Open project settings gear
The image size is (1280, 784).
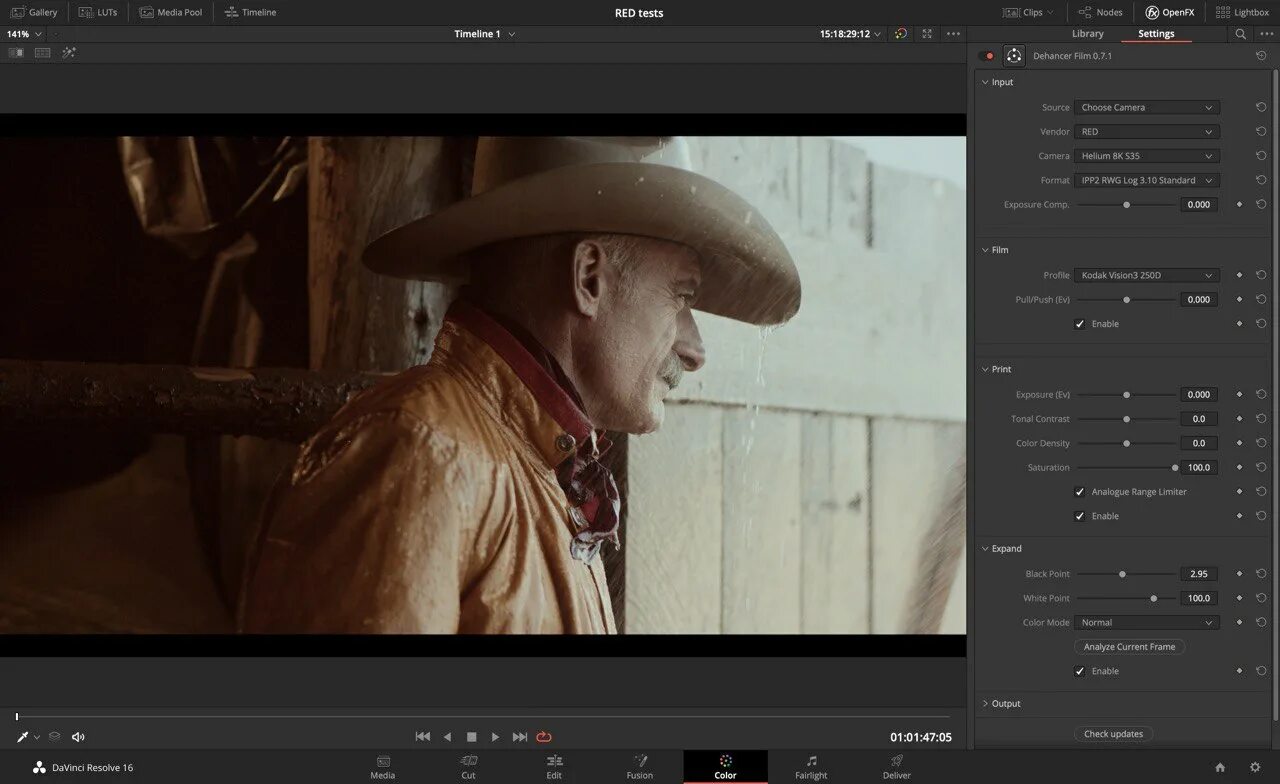[x=1255, y=767]
